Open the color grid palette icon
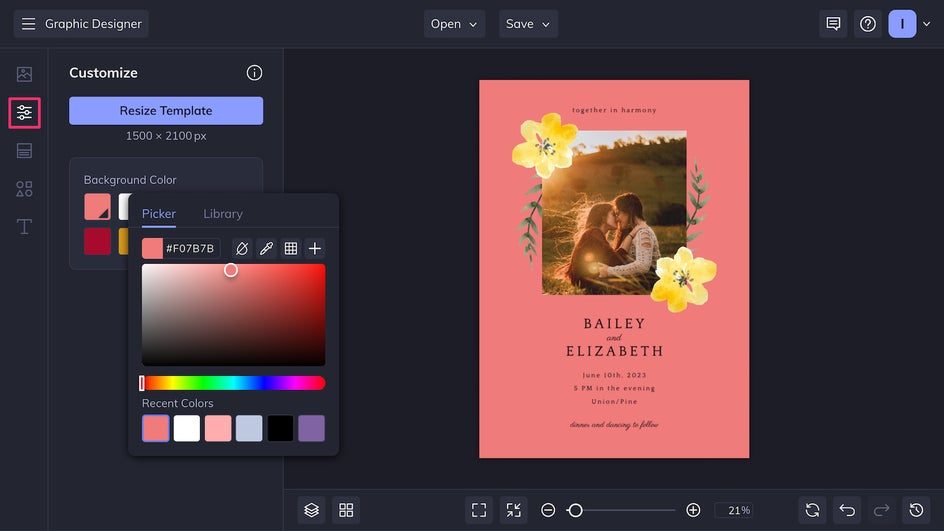Viewport: 944px width, 531px height. click(x=291, y=249)
